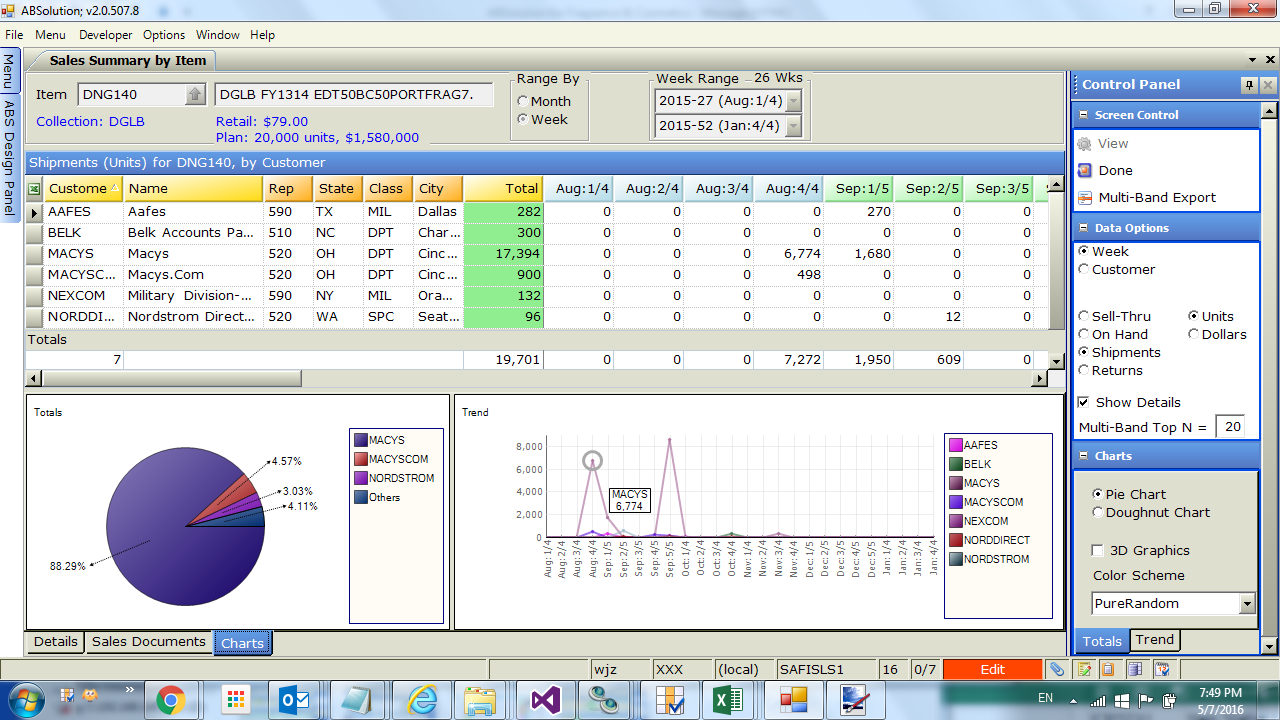Viewport: 1280px width, 720px height.
Task: Switch to the Trend tab in Control Panel
Action: click(1155, 640)
